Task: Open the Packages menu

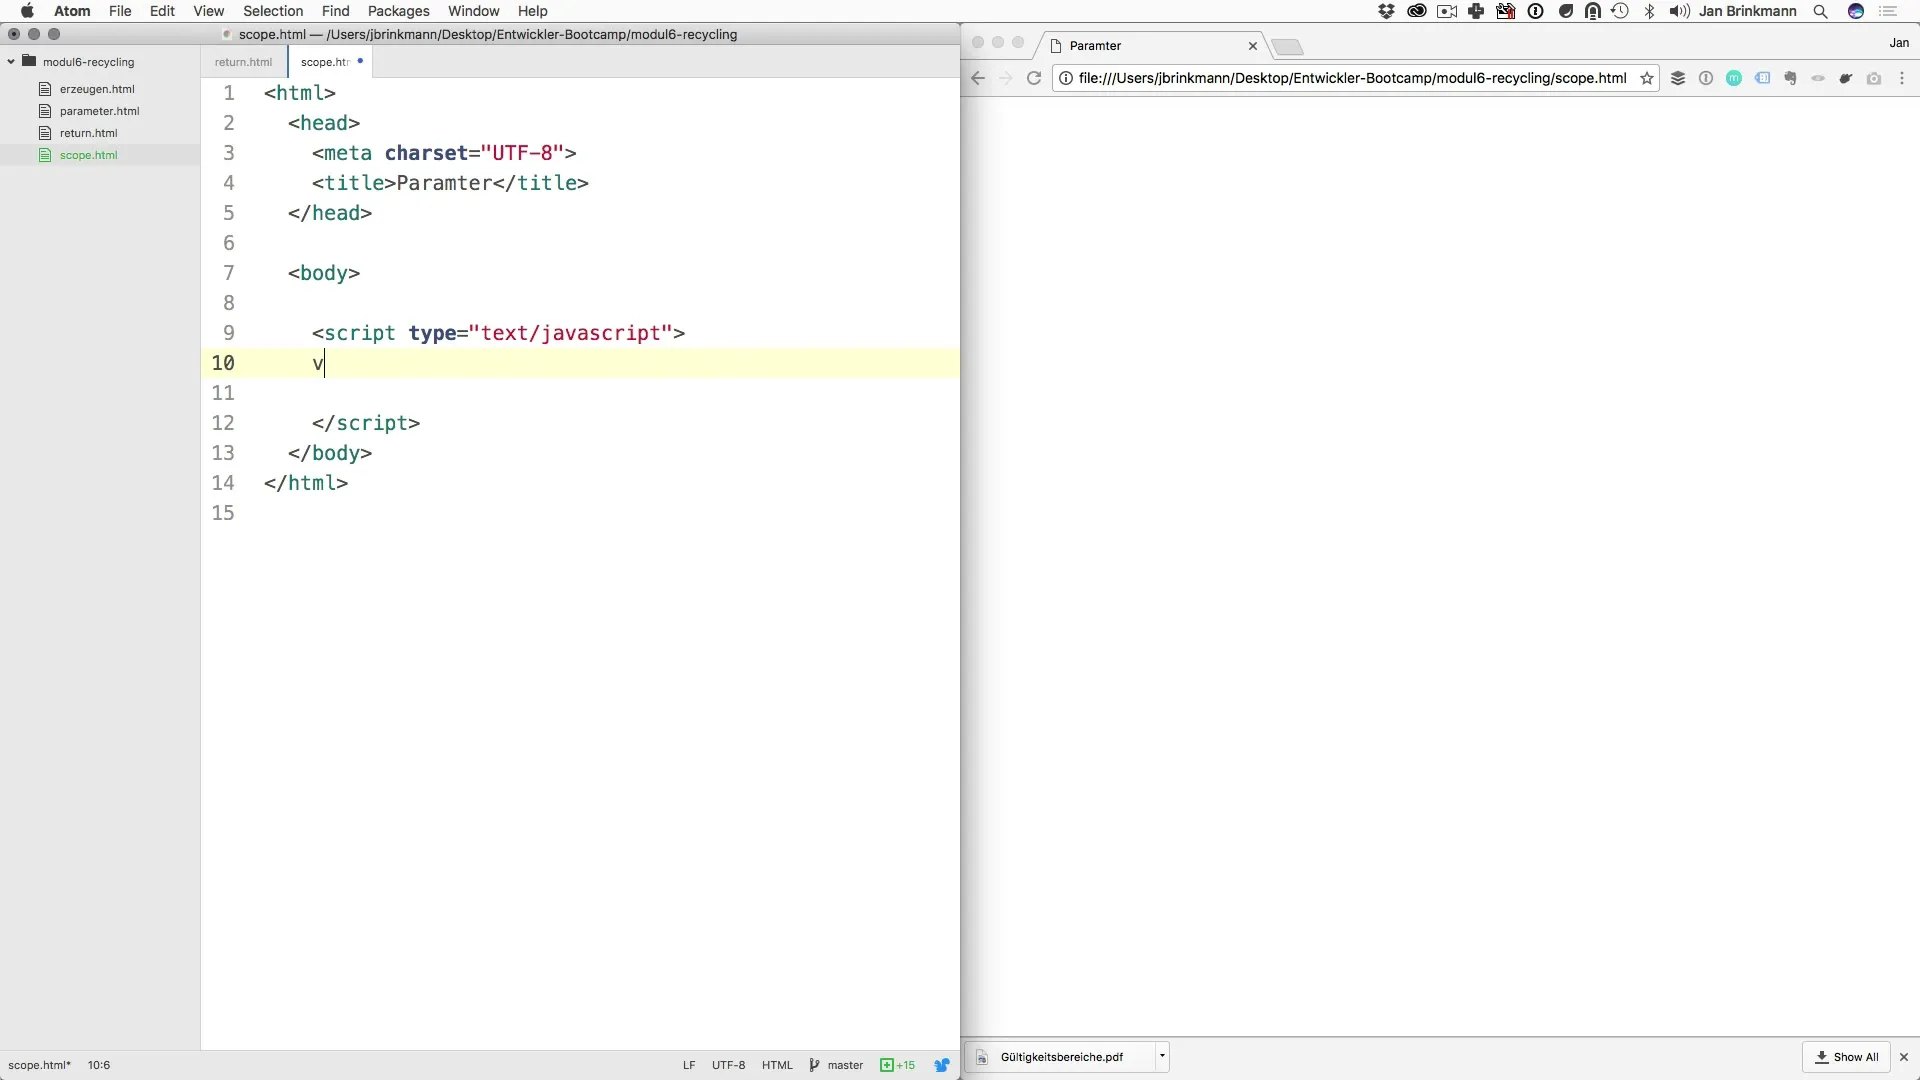Action: click(x=398, y=11)
